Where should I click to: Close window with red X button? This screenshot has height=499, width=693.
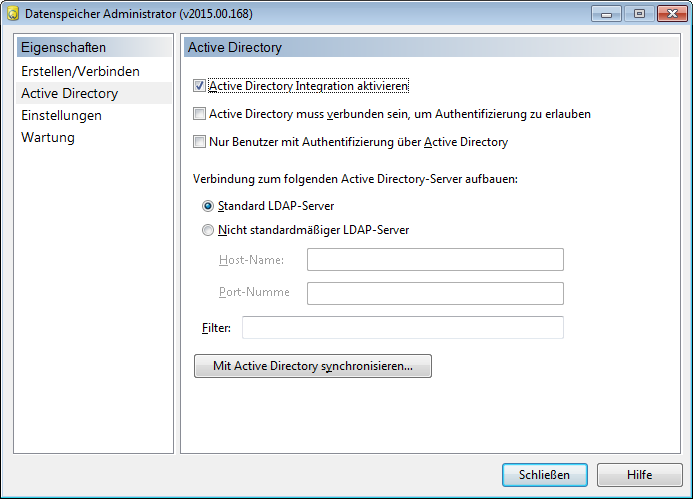(x=672, y=14)
